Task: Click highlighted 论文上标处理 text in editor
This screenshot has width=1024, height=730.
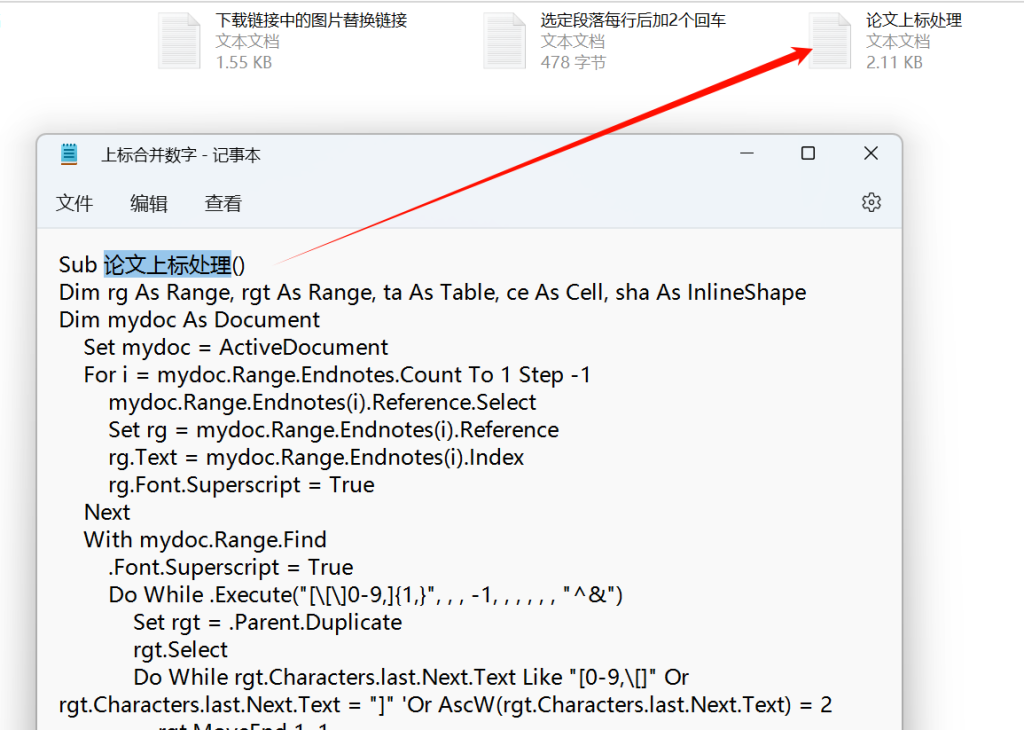Action: click(x=167, y=265)
